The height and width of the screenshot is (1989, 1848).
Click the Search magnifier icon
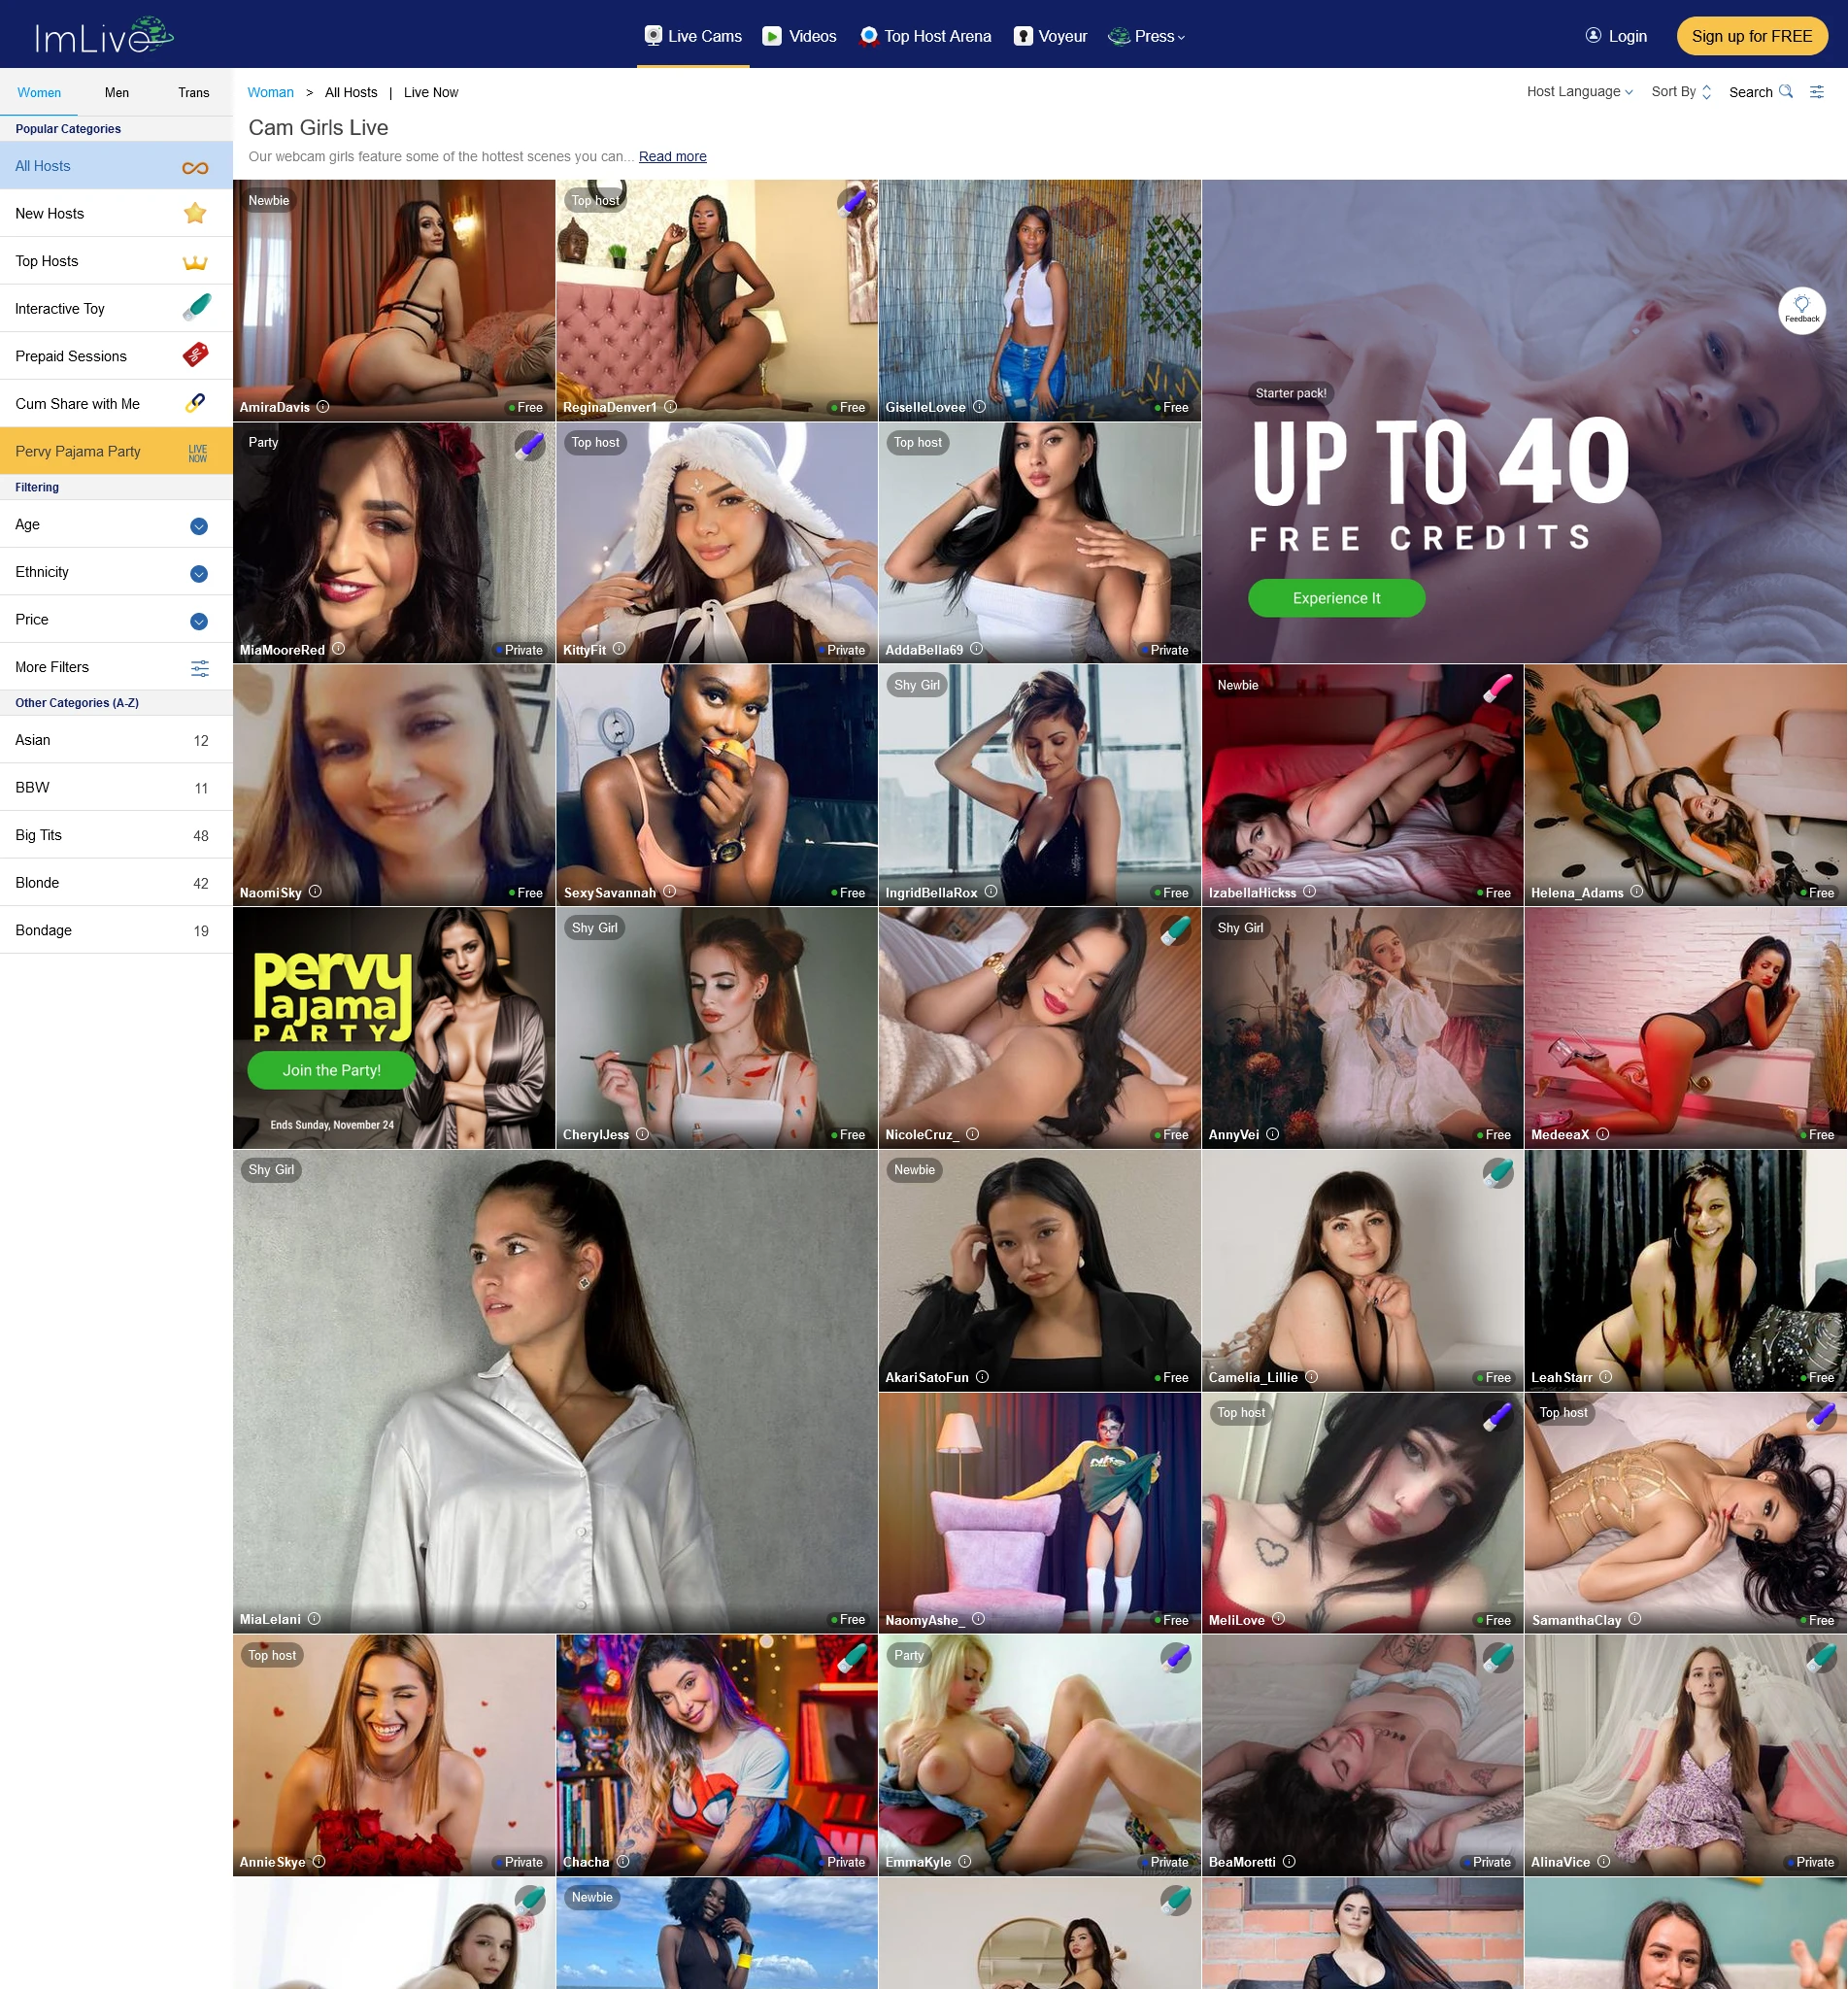(1785, 92)
